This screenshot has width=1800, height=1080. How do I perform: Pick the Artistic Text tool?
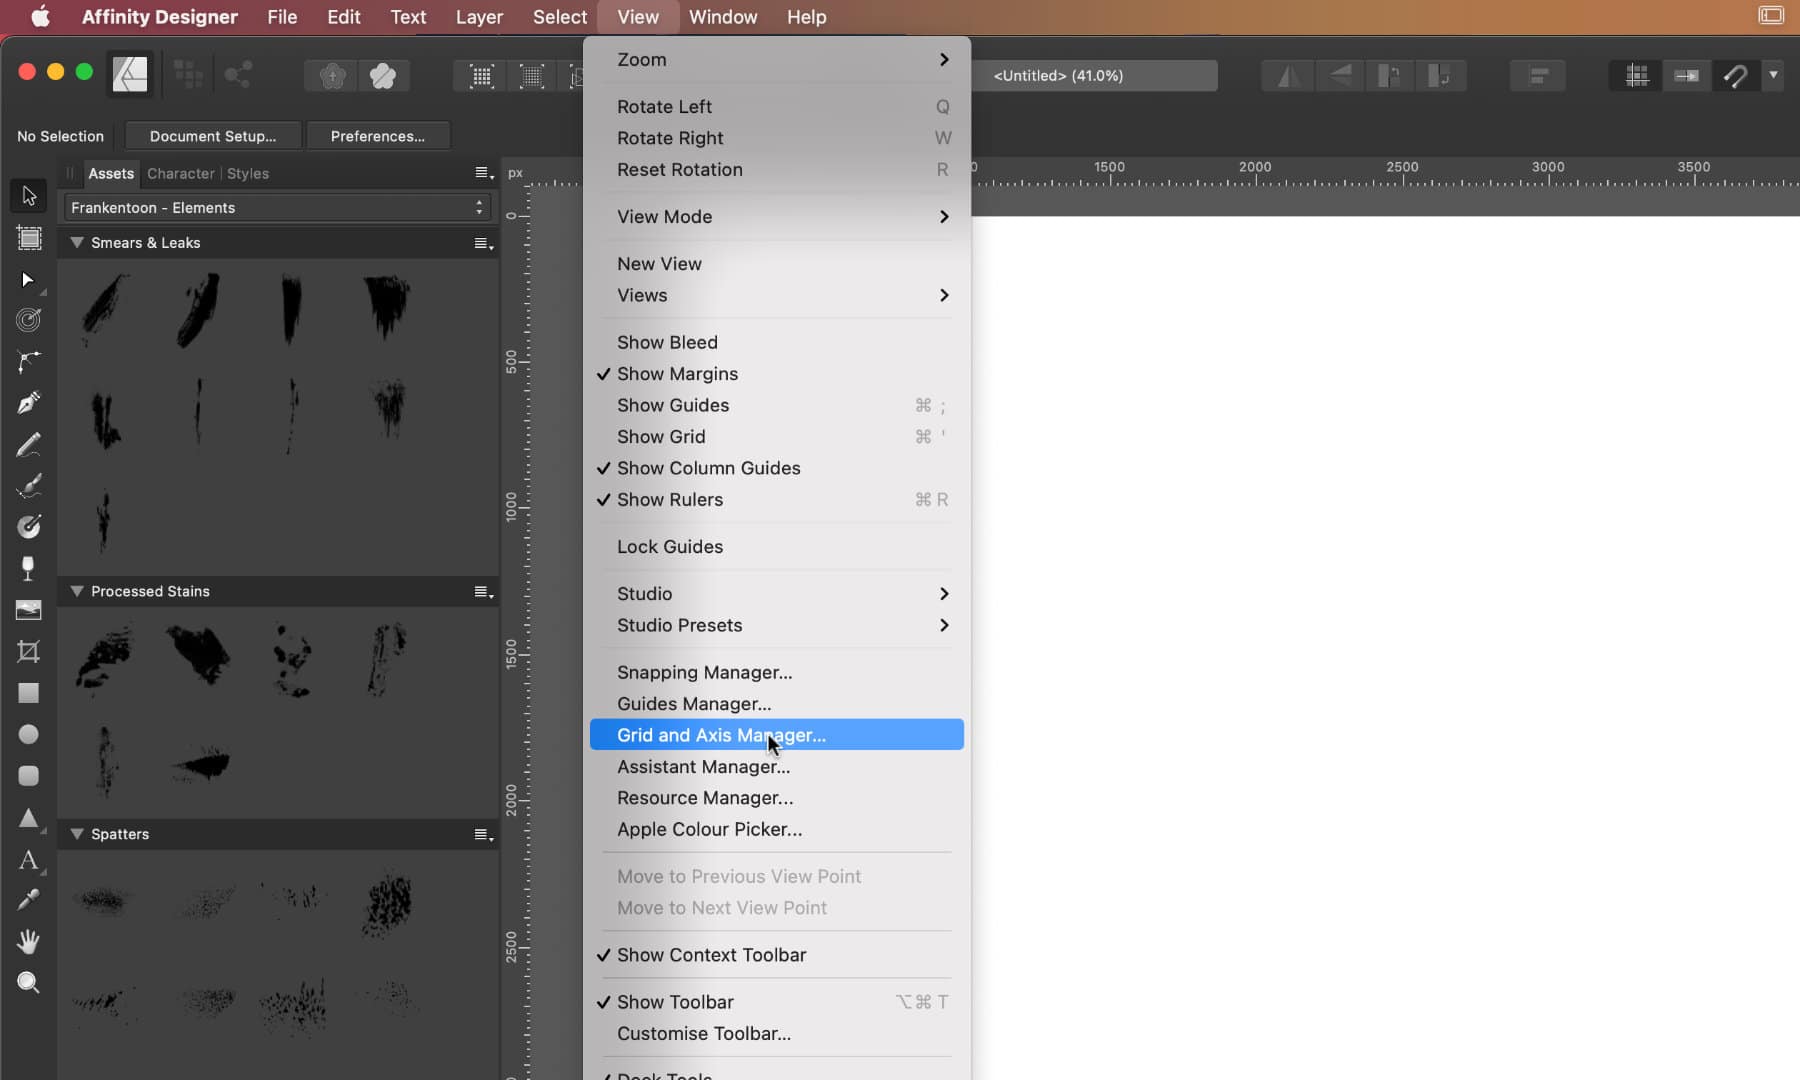point(28,860)
